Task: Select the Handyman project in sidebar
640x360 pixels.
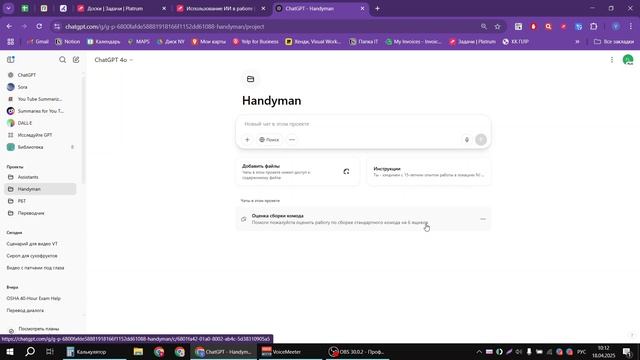Action: click(40, 189)
